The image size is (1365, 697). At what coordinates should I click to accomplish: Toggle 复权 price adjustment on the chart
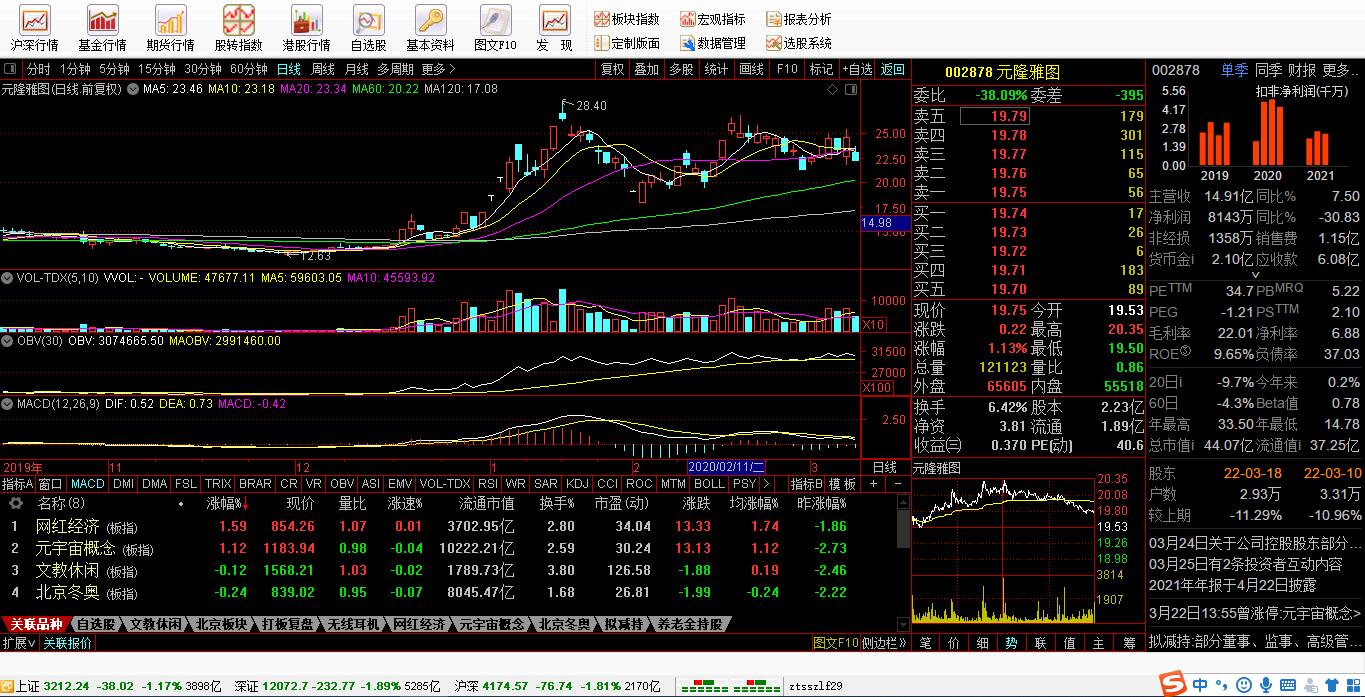pyautogui.click(x=612, y=69)
